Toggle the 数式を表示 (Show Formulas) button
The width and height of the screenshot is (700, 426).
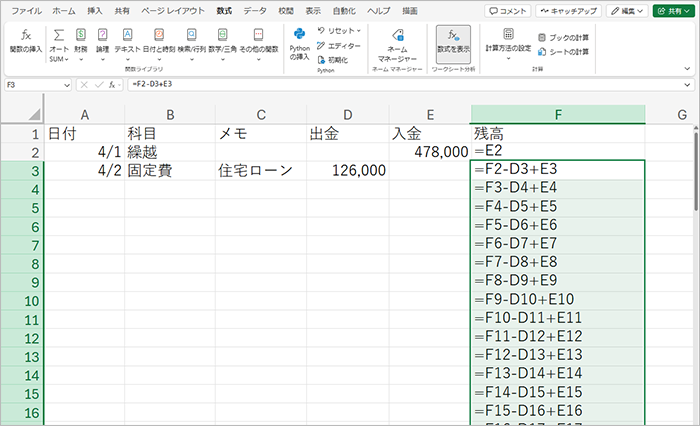pyautogui.click(x=453, y=44)
